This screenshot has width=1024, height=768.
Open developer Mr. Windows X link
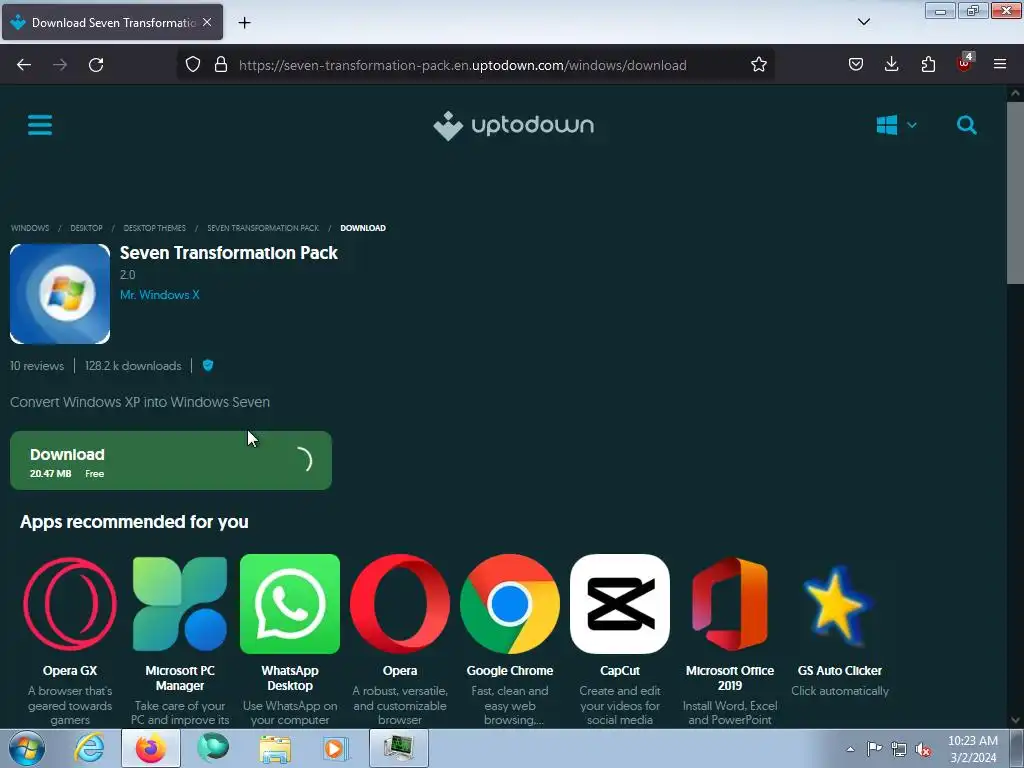tap(159, 295)
